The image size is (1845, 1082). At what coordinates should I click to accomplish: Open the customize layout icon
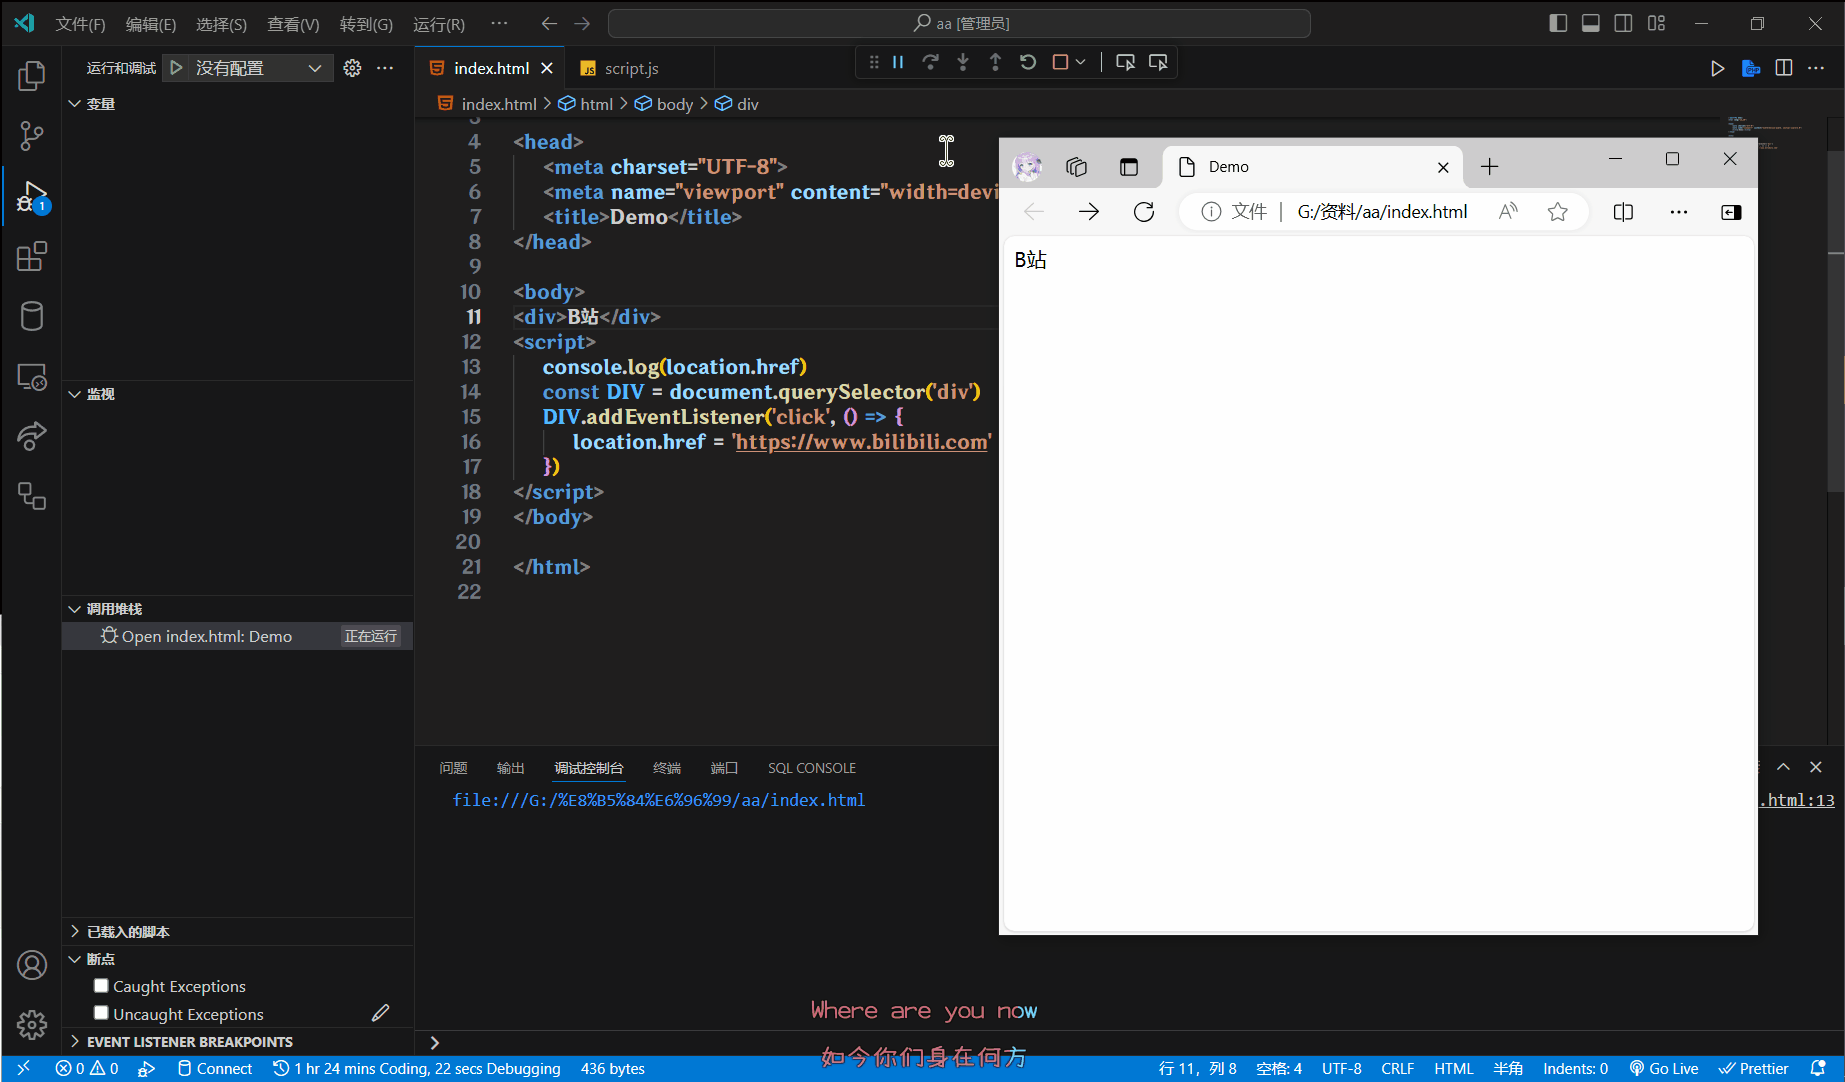click(1657, 23)
